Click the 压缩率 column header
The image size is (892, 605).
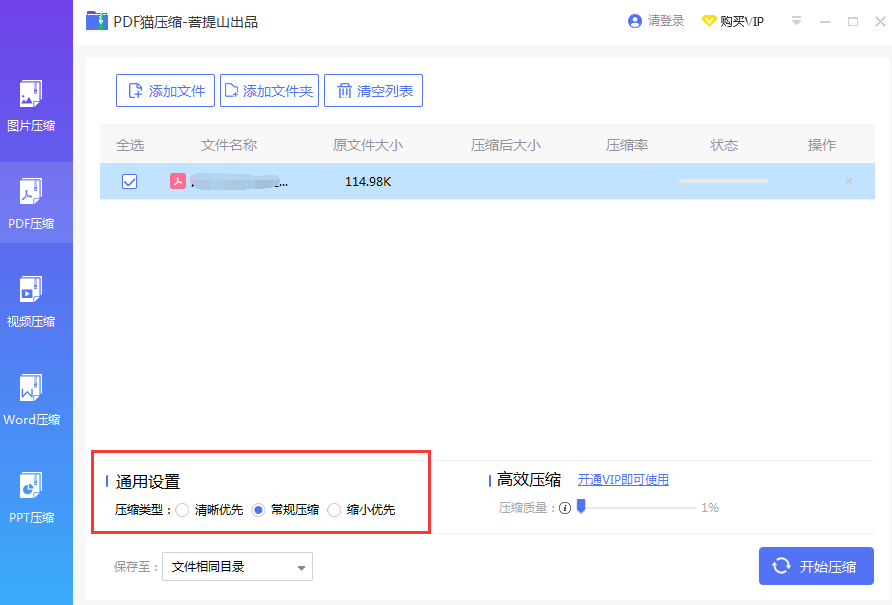tap(627, 145)
